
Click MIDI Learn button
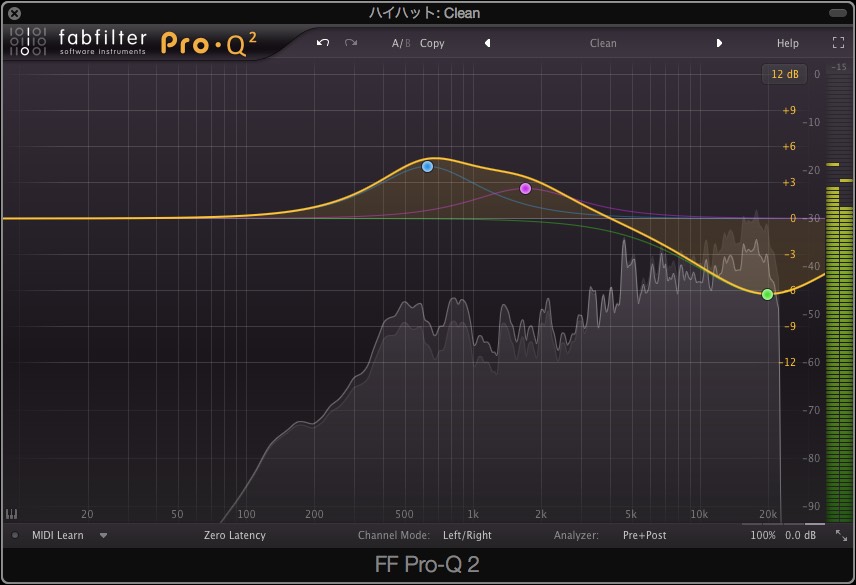58,535
